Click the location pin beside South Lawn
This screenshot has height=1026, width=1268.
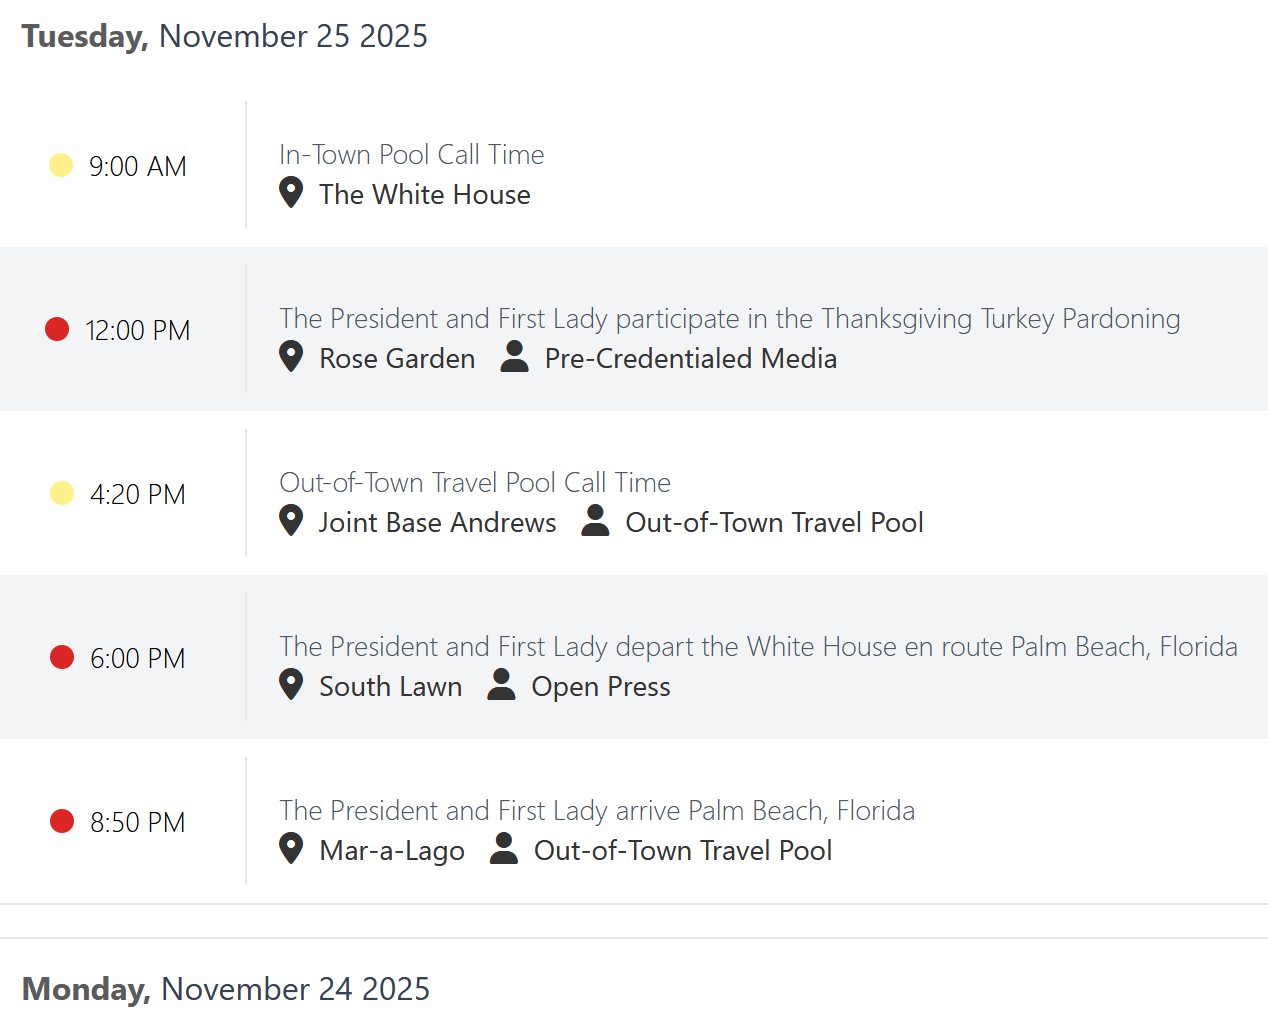pos(291,684)
